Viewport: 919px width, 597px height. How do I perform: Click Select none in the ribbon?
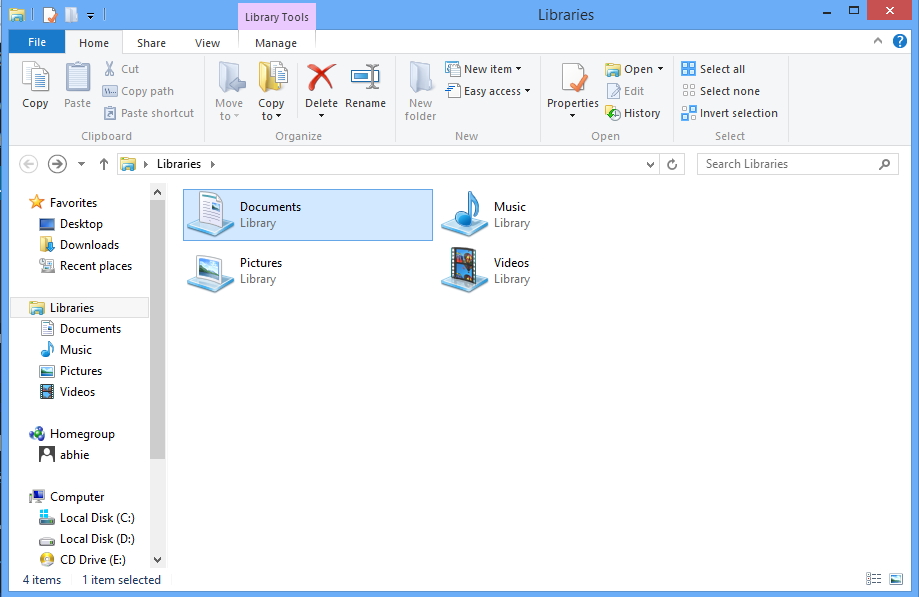coord(720,91)
